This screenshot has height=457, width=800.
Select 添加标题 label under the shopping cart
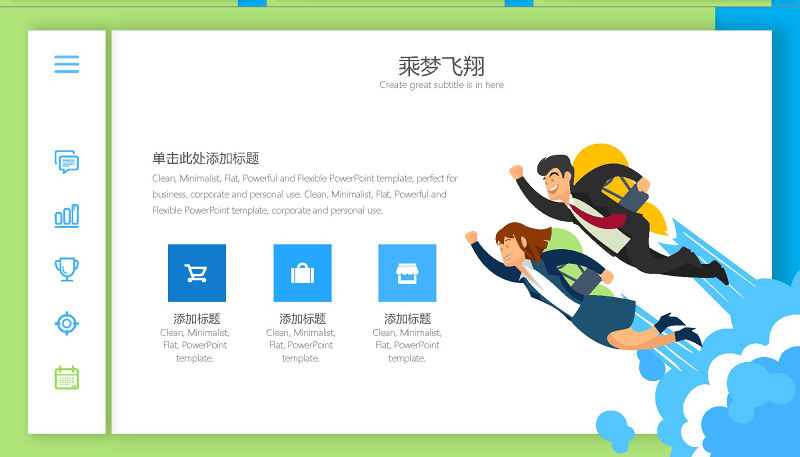click(196, 319)
